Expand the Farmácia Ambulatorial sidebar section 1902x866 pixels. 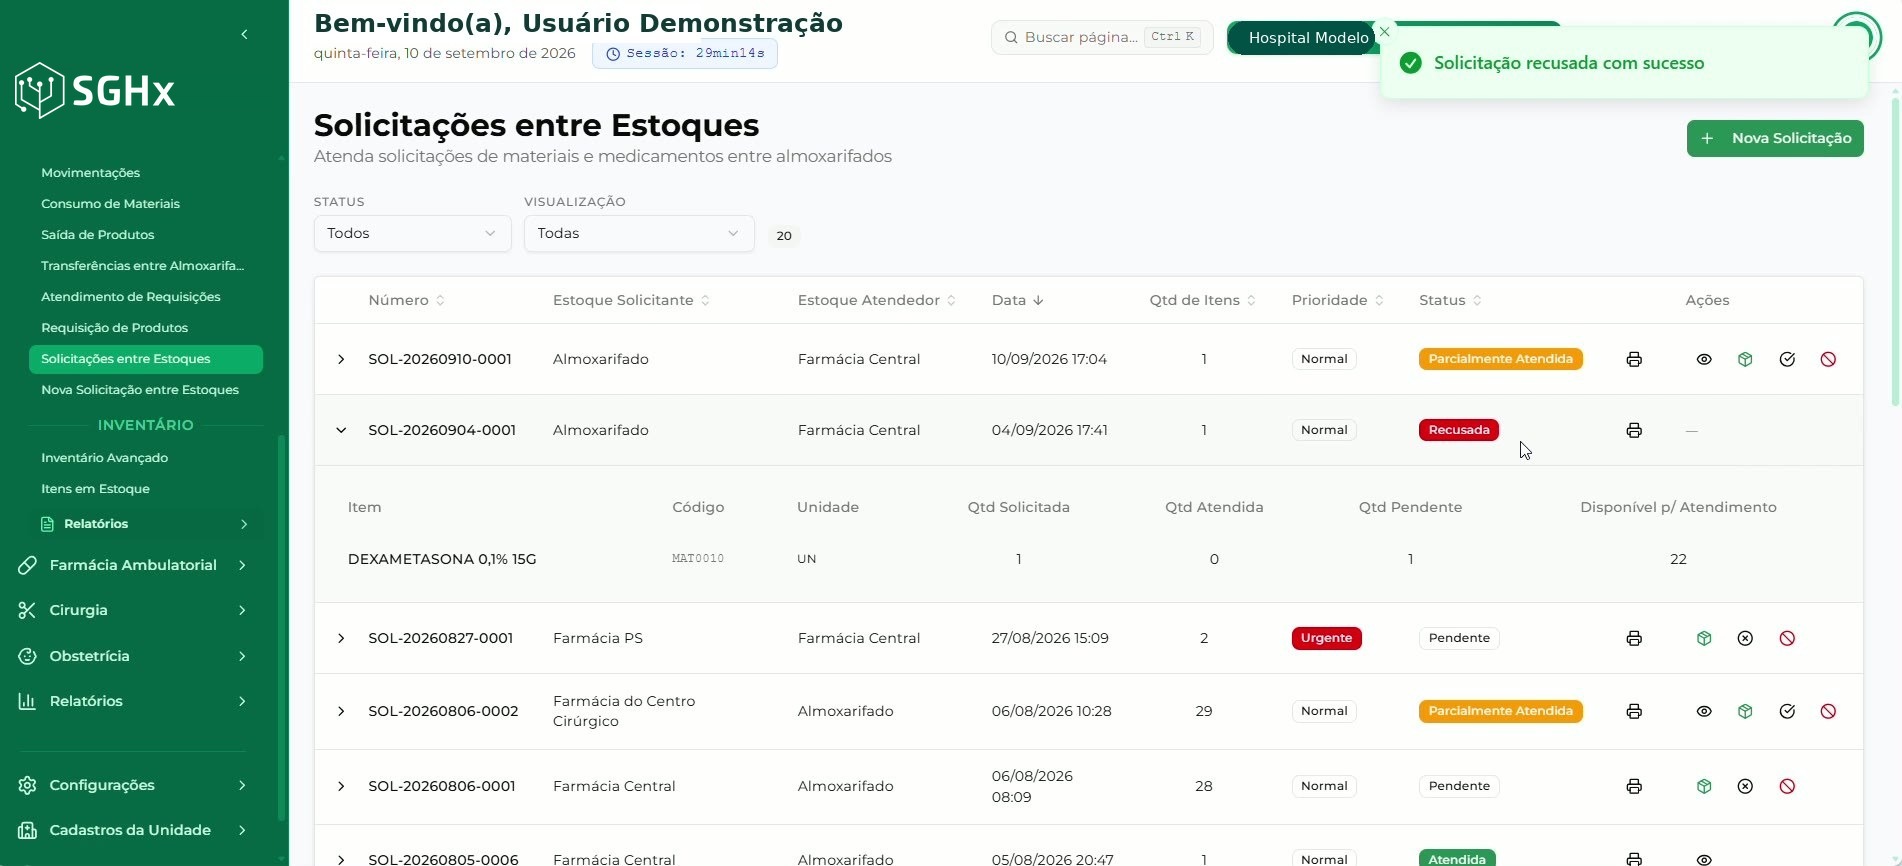(133, 565)
